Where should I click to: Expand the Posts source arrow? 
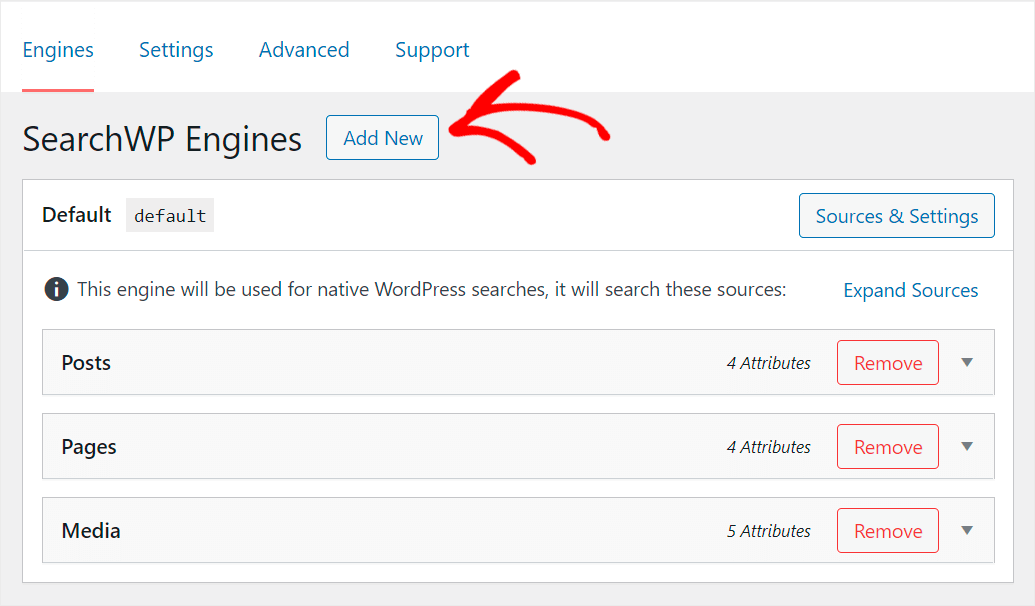coord(967,362)
